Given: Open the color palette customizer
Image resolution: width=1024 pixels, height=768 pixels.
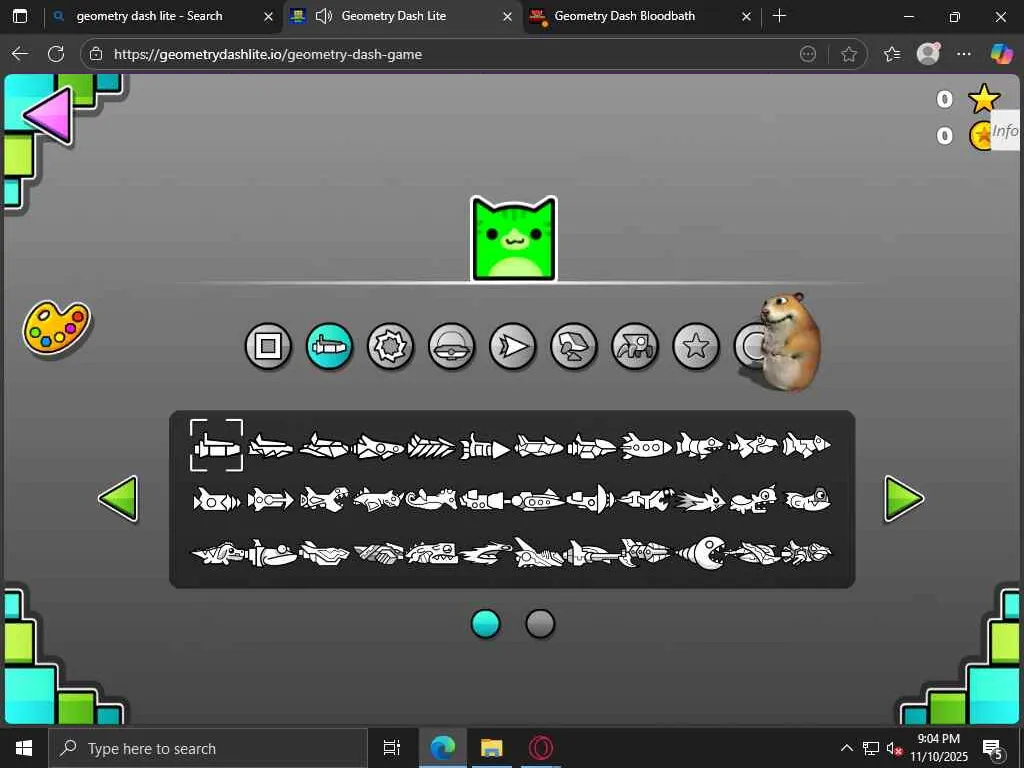Looking at the screenshot, I should [x=57, y=328].
